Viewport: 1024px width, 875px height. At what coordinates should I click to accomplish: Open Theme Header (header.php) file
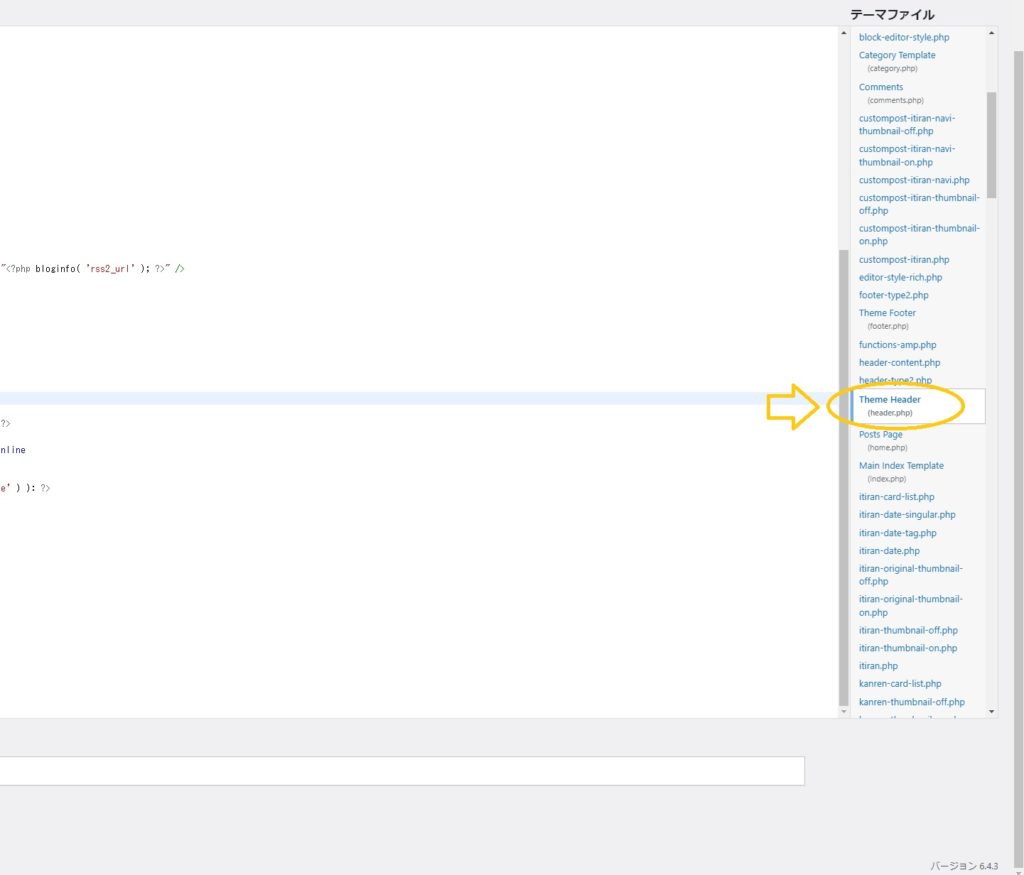[x=889, y=400]
